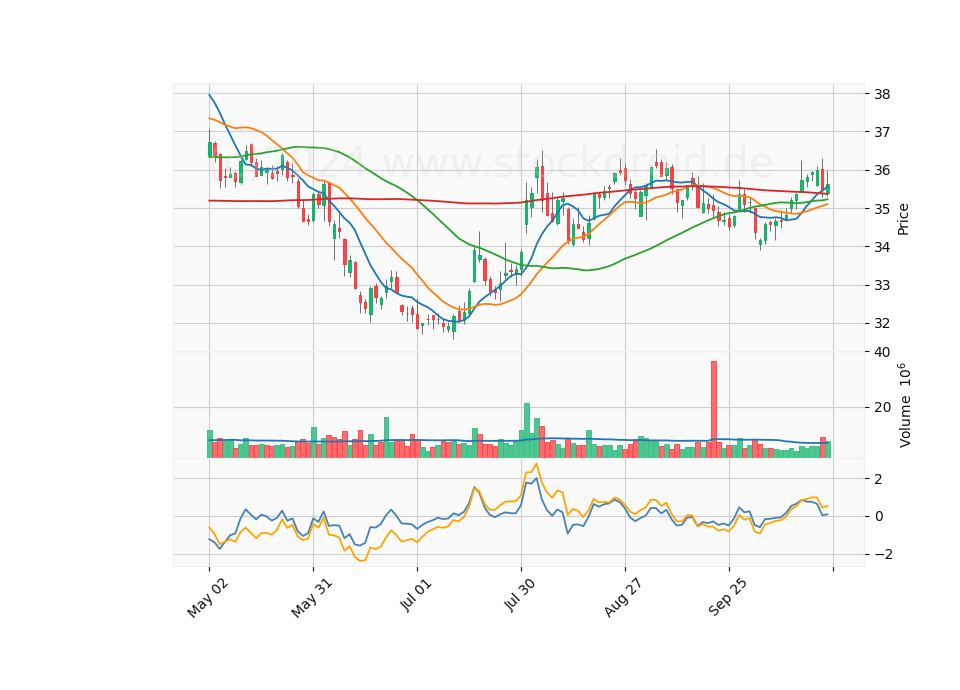This screenshot has height=690, width=960.
Task: Click the 34 price axis value
Action: [x=882, y=247]
